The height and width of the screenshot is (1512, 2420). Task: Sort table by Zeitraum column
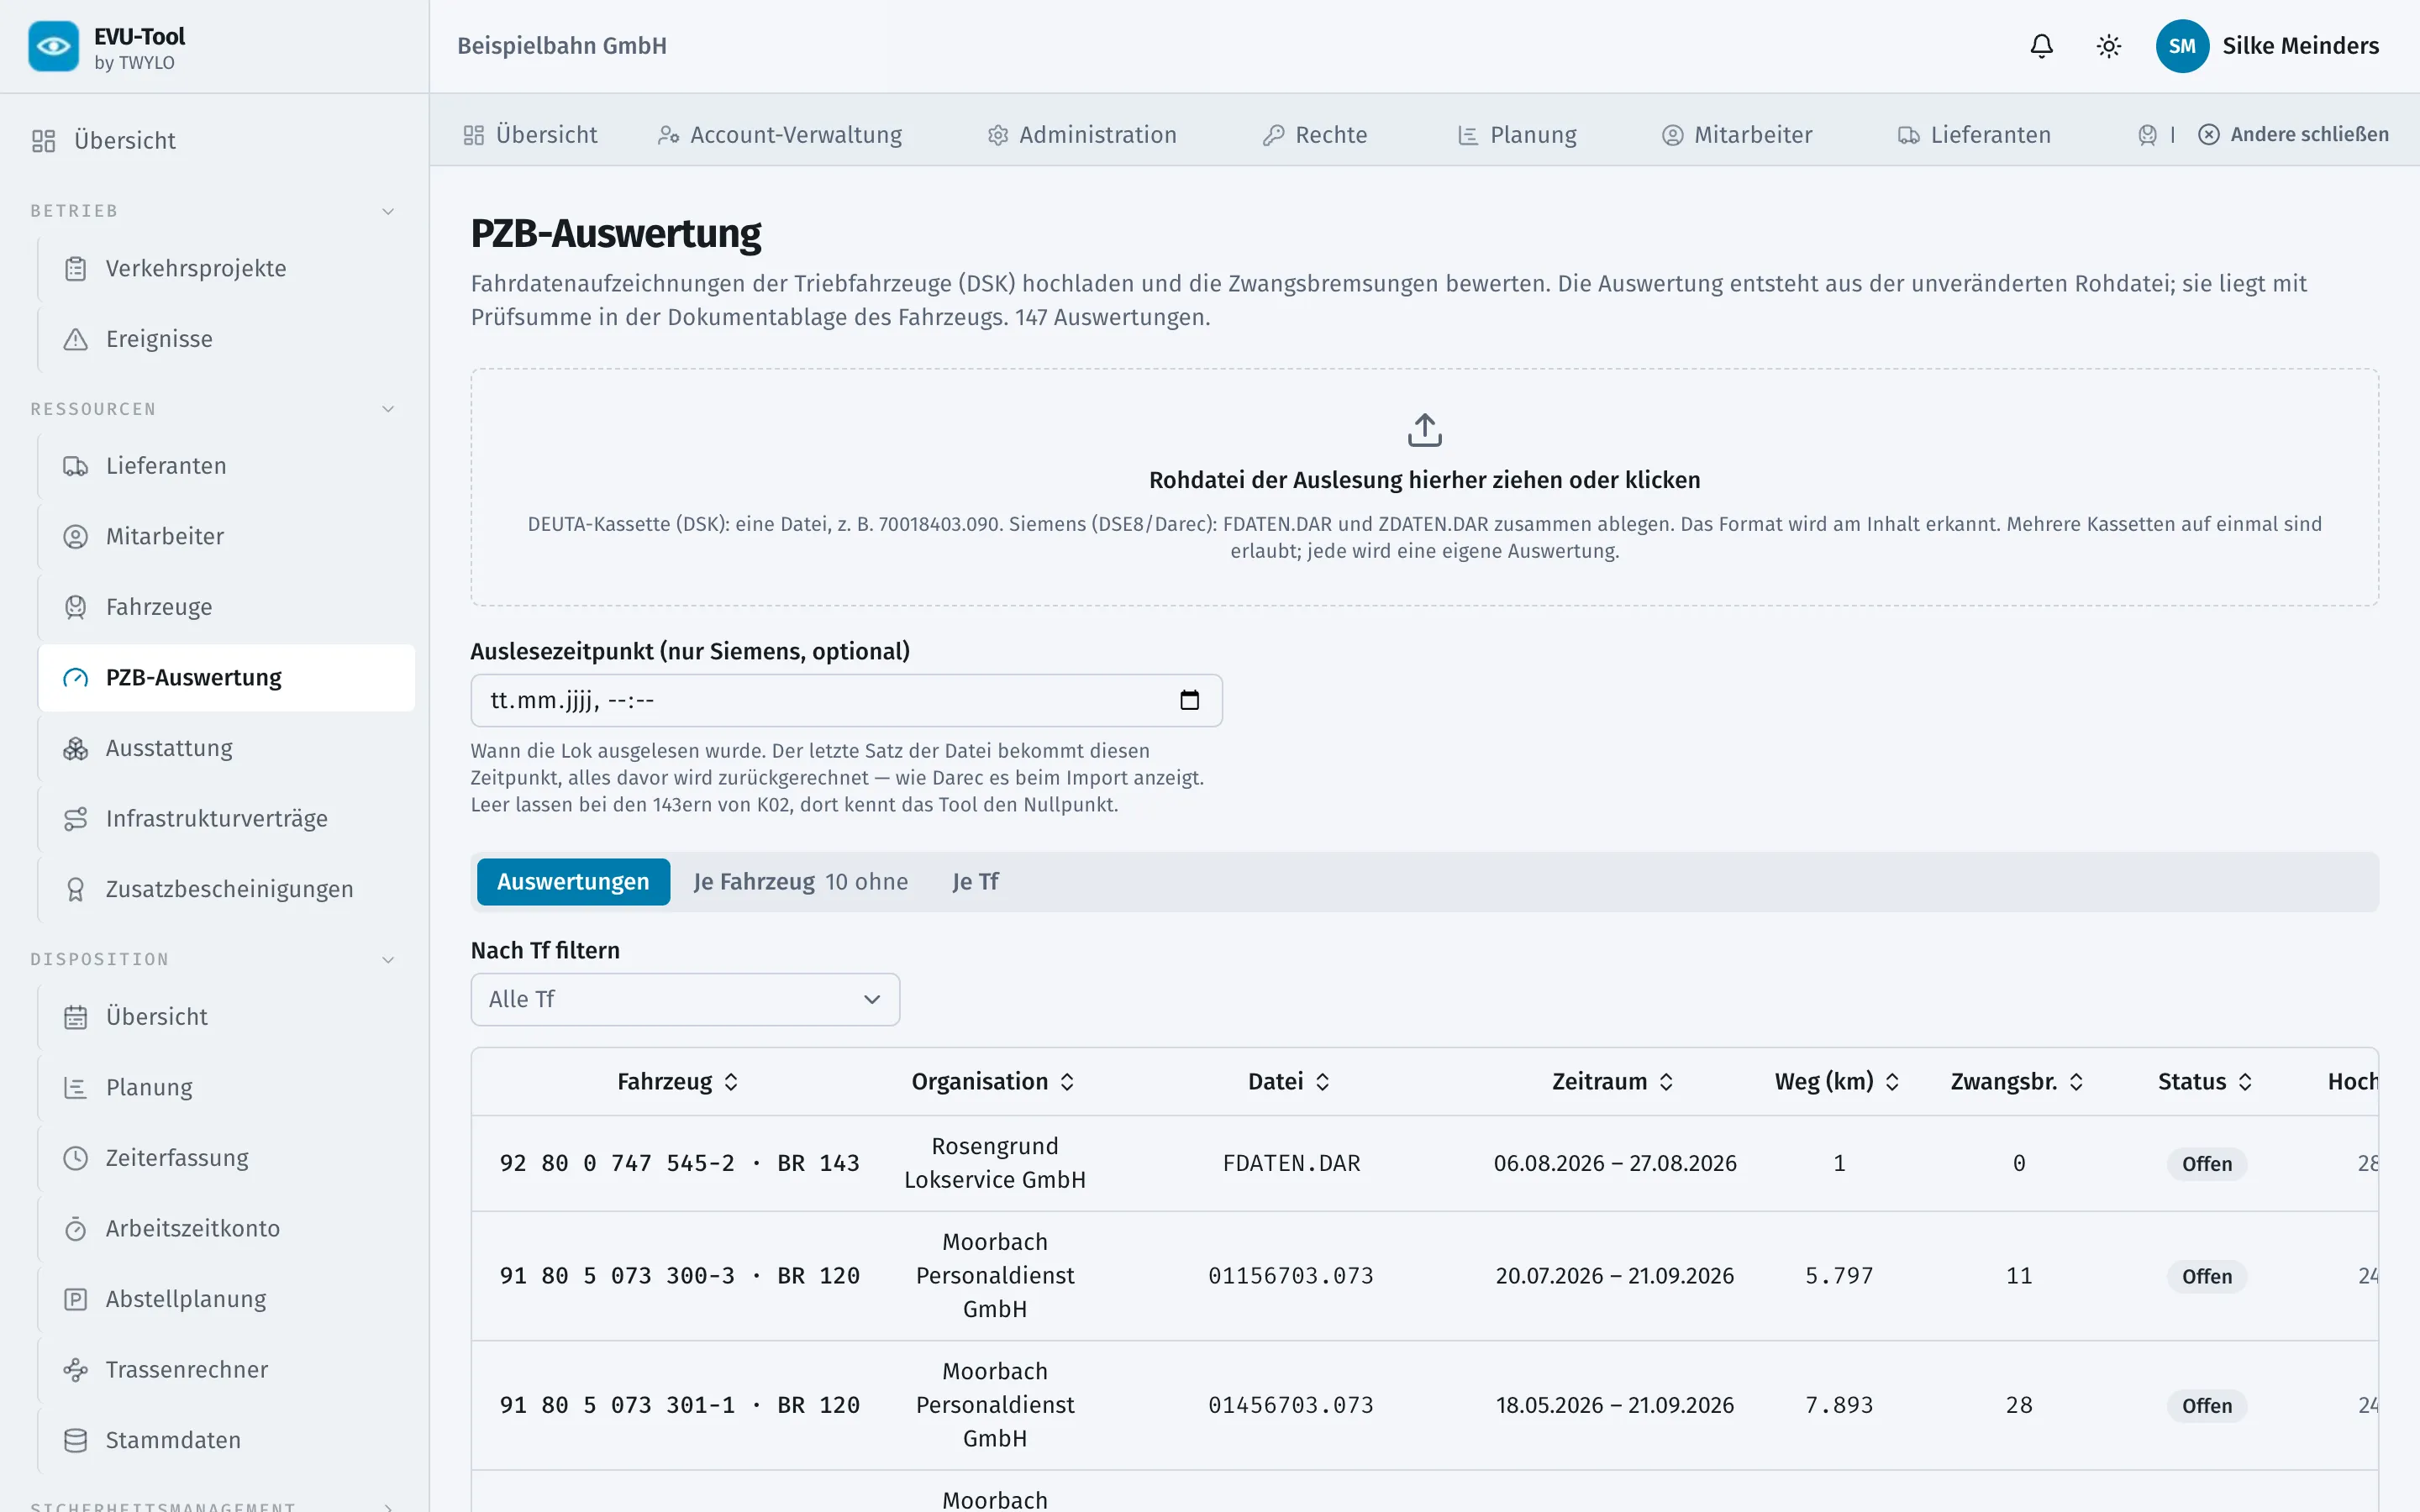pos(1612,1081)
